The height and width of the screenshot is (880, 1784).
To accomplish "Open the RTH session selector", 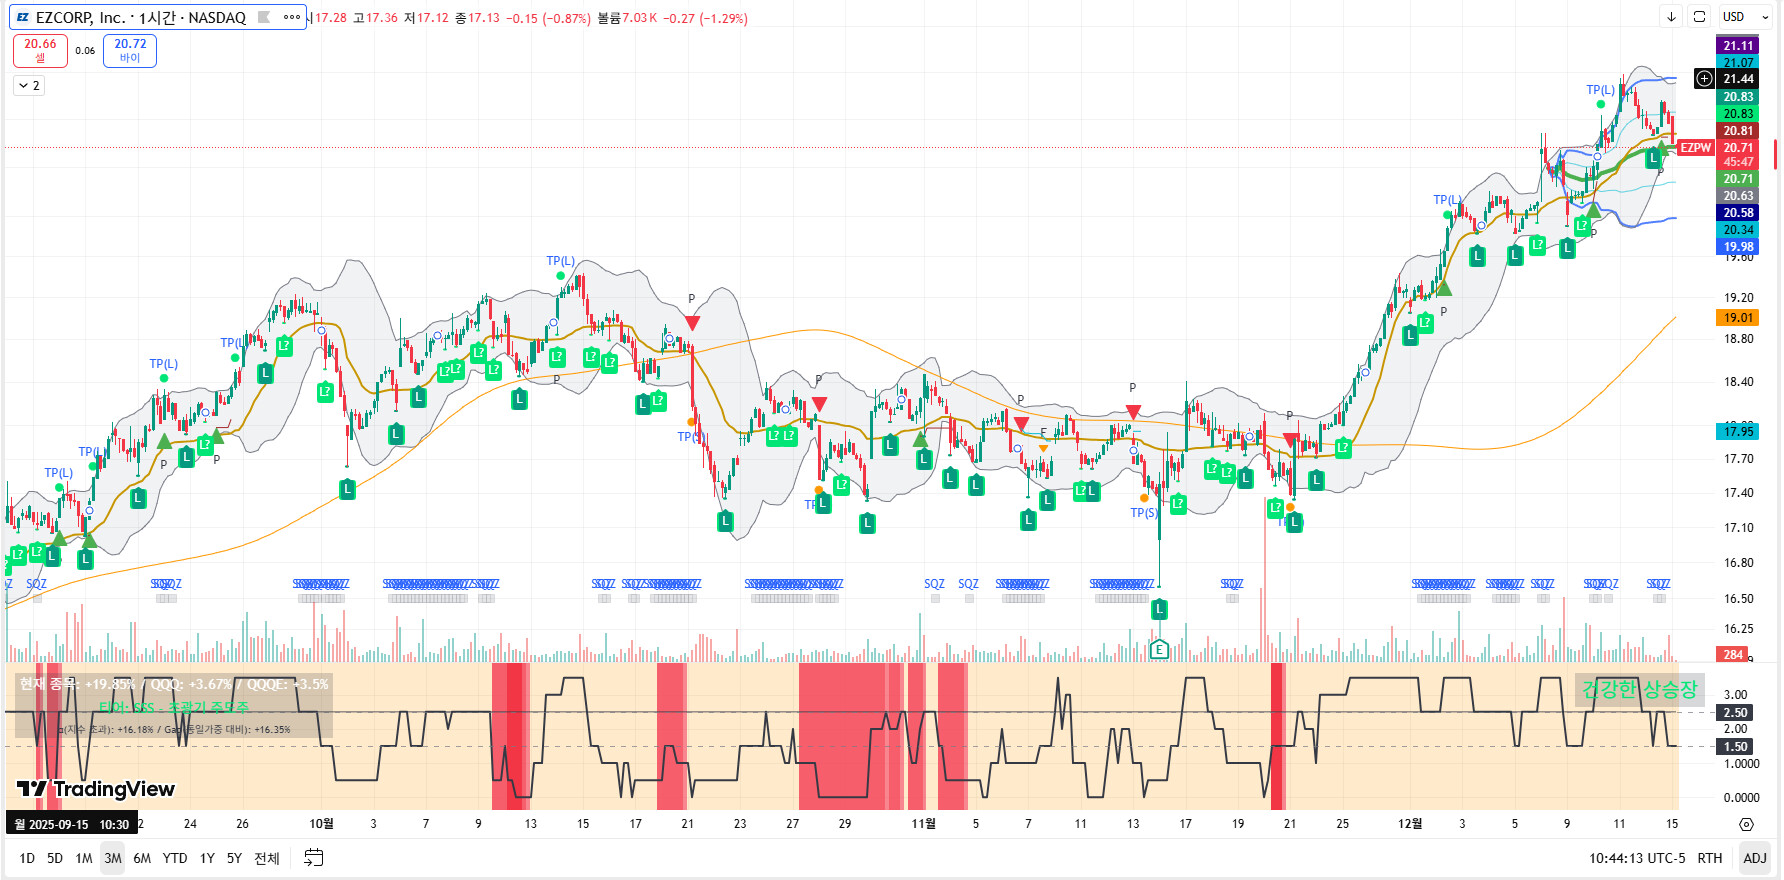I will (1710, 858).
